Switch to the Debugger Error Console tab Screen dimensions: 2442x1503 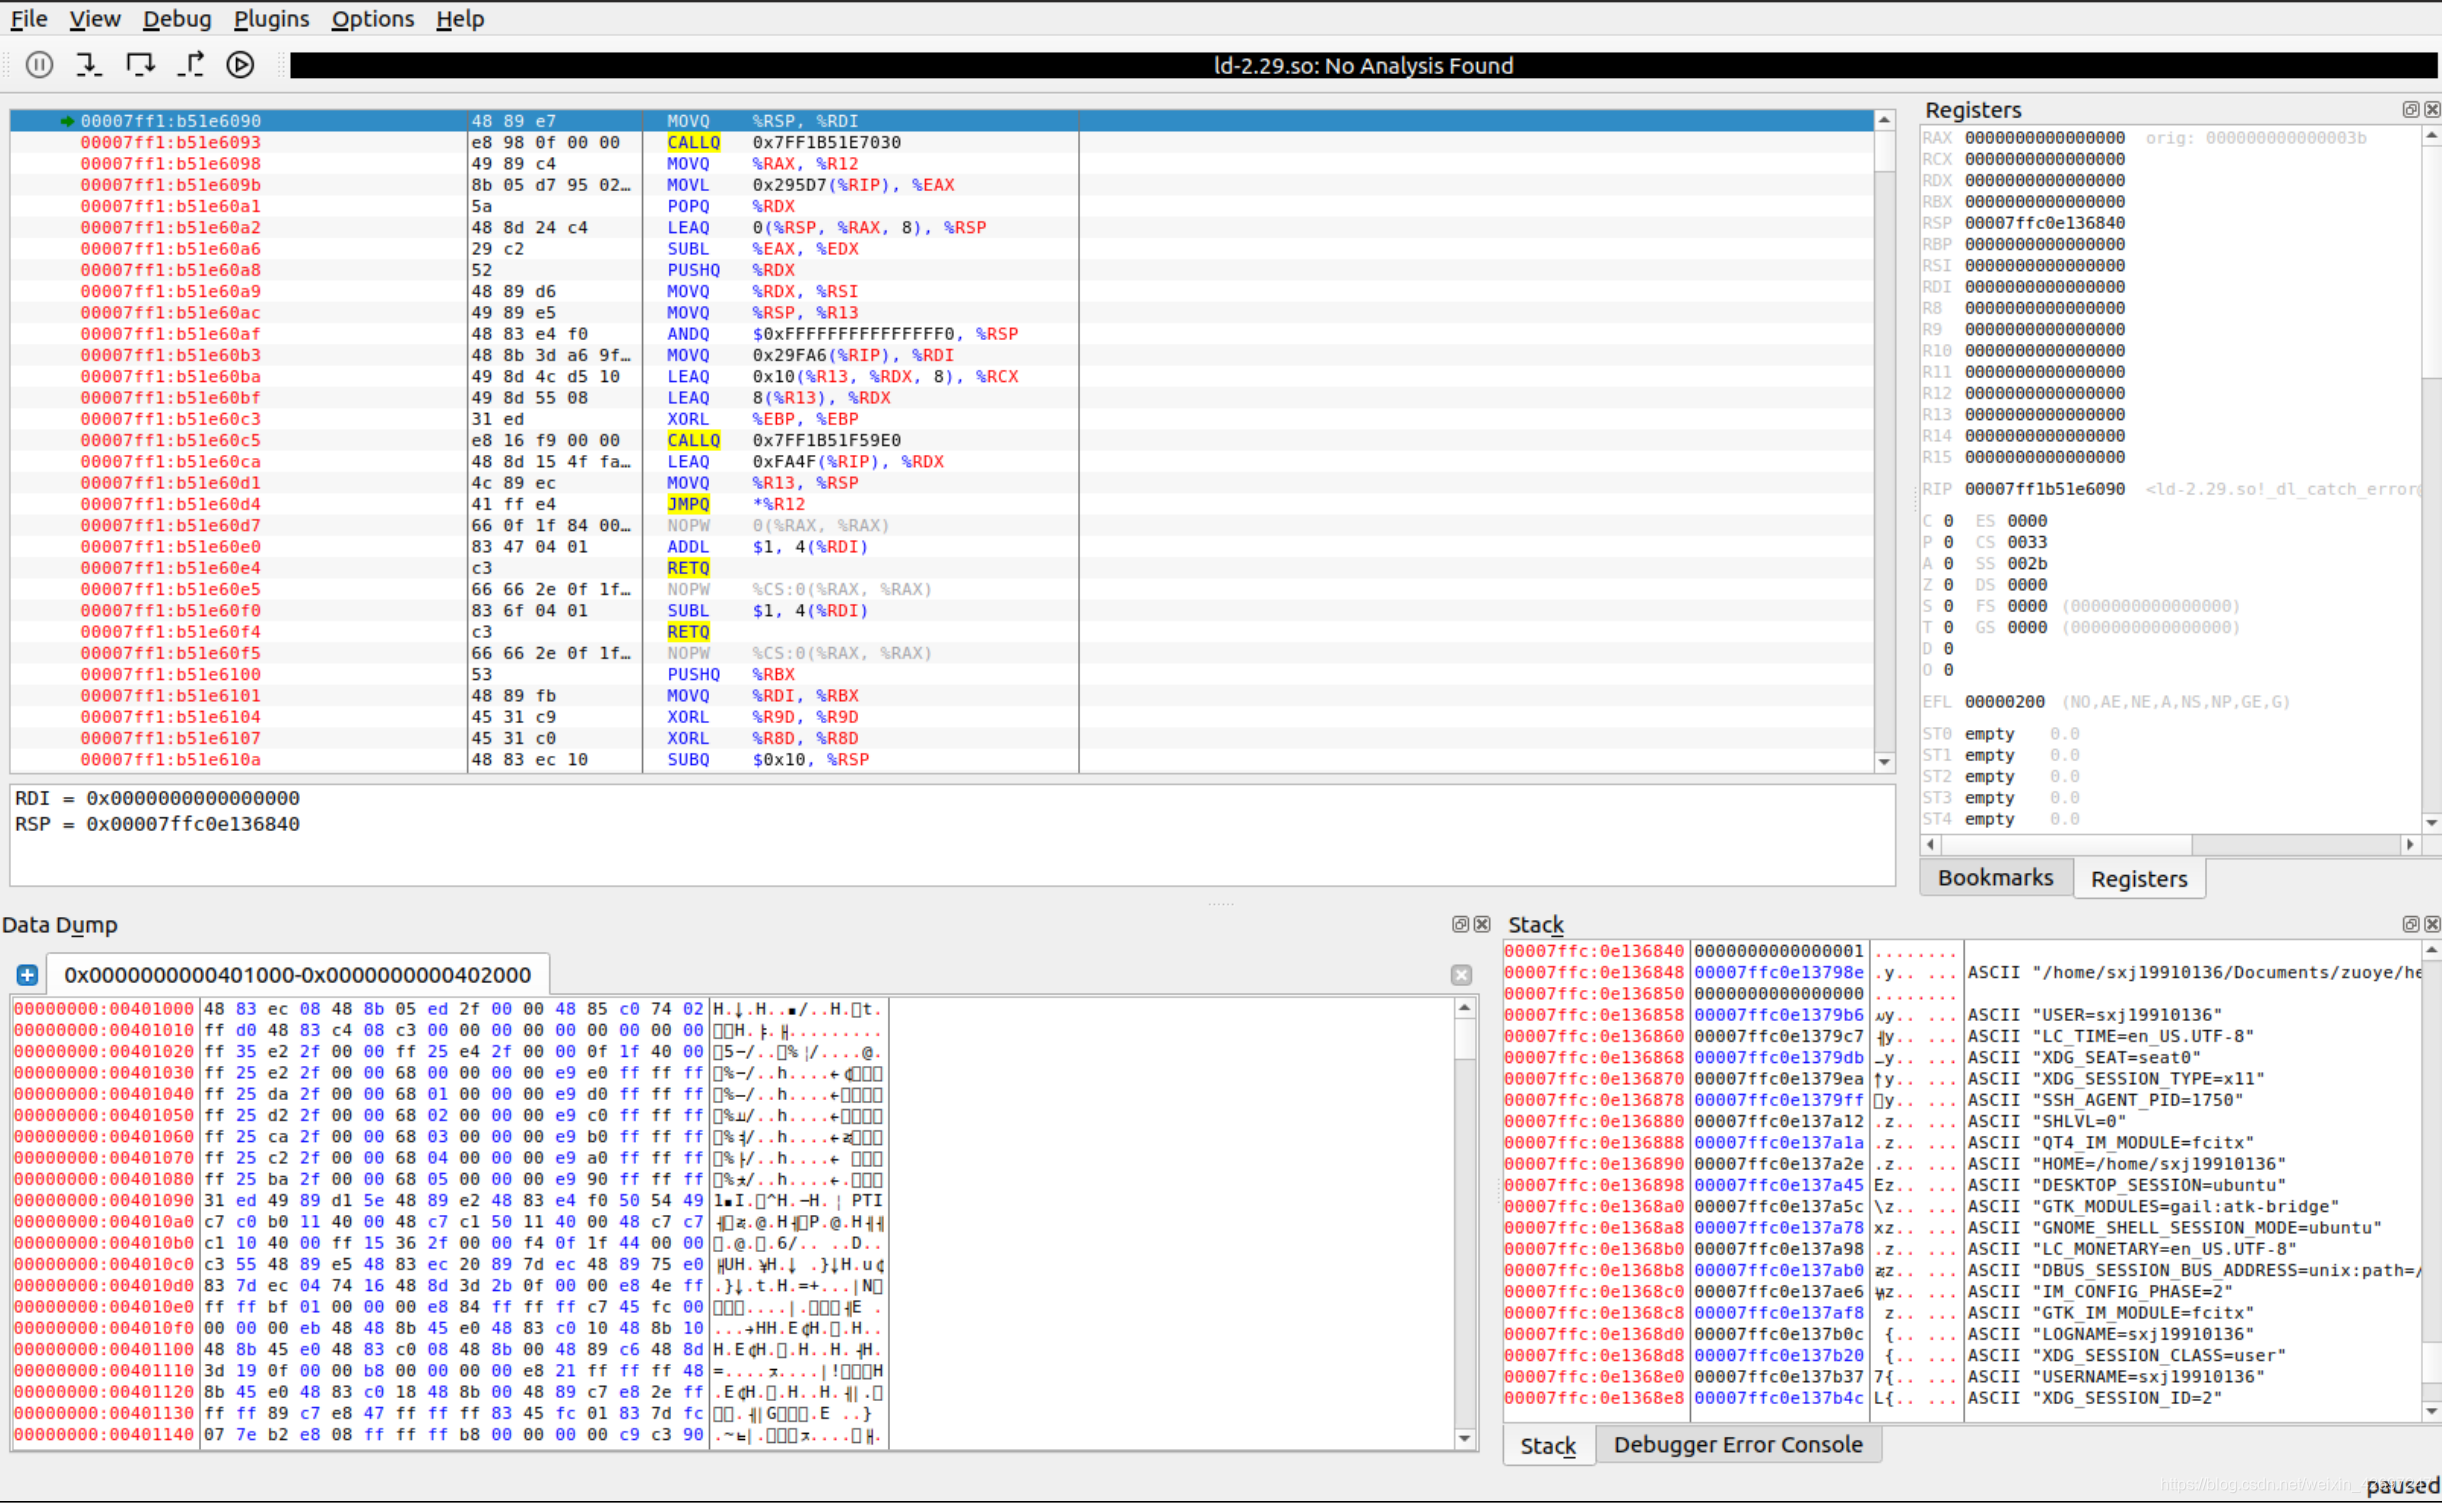point(1738,1445)
